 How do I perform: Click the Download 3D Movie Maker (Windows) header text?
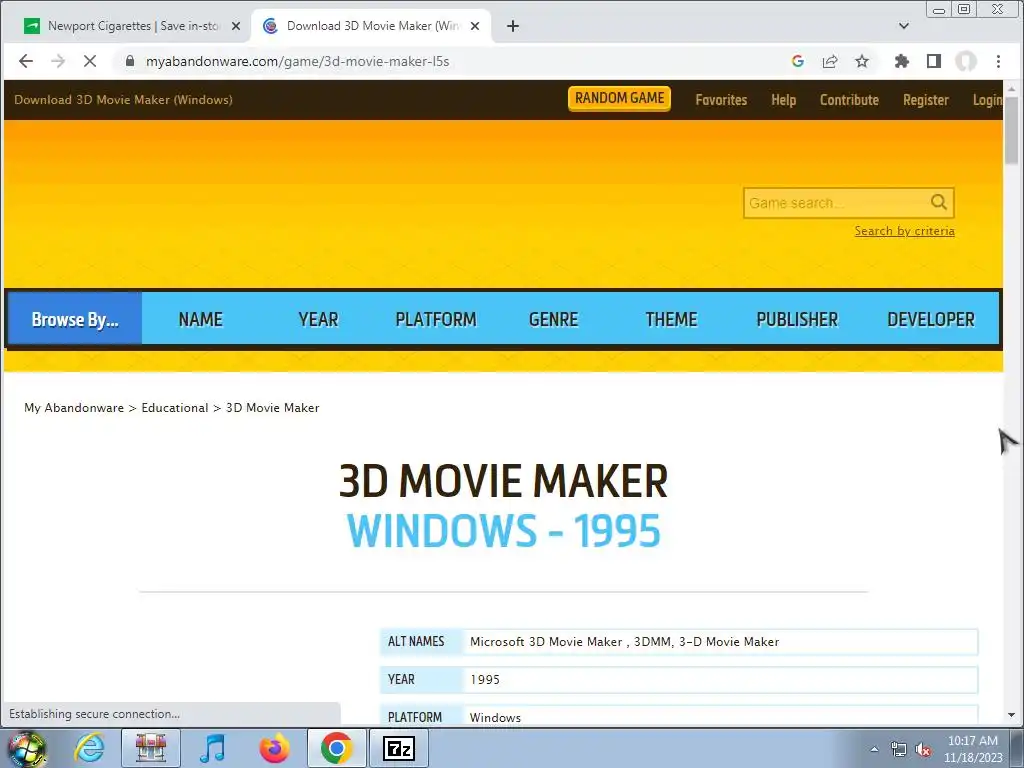tap(123, 100)
